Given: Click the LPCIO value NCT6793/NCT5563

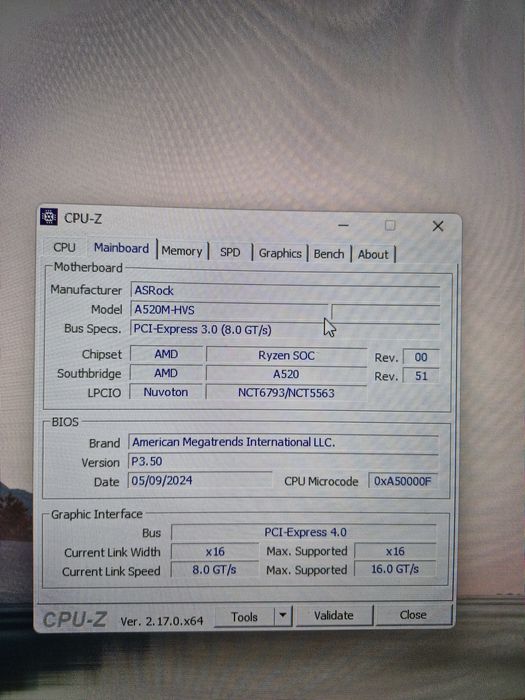Looking at the screenshot, I should (286, 393).
